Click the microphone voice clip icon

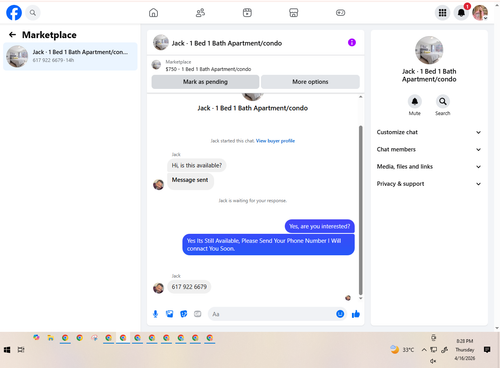(155, 314)
